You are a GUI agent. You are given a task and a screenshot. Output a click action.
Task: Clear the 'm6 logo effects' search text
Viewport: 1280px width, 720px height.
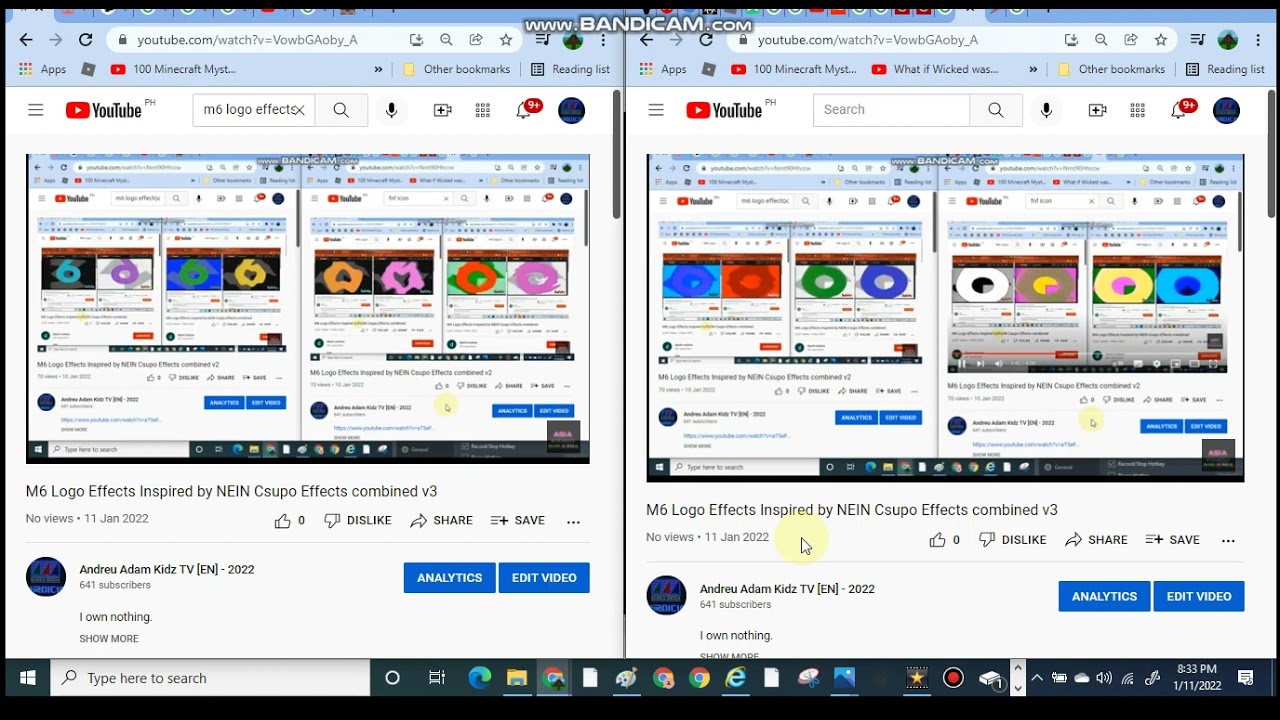pos(298,110)
